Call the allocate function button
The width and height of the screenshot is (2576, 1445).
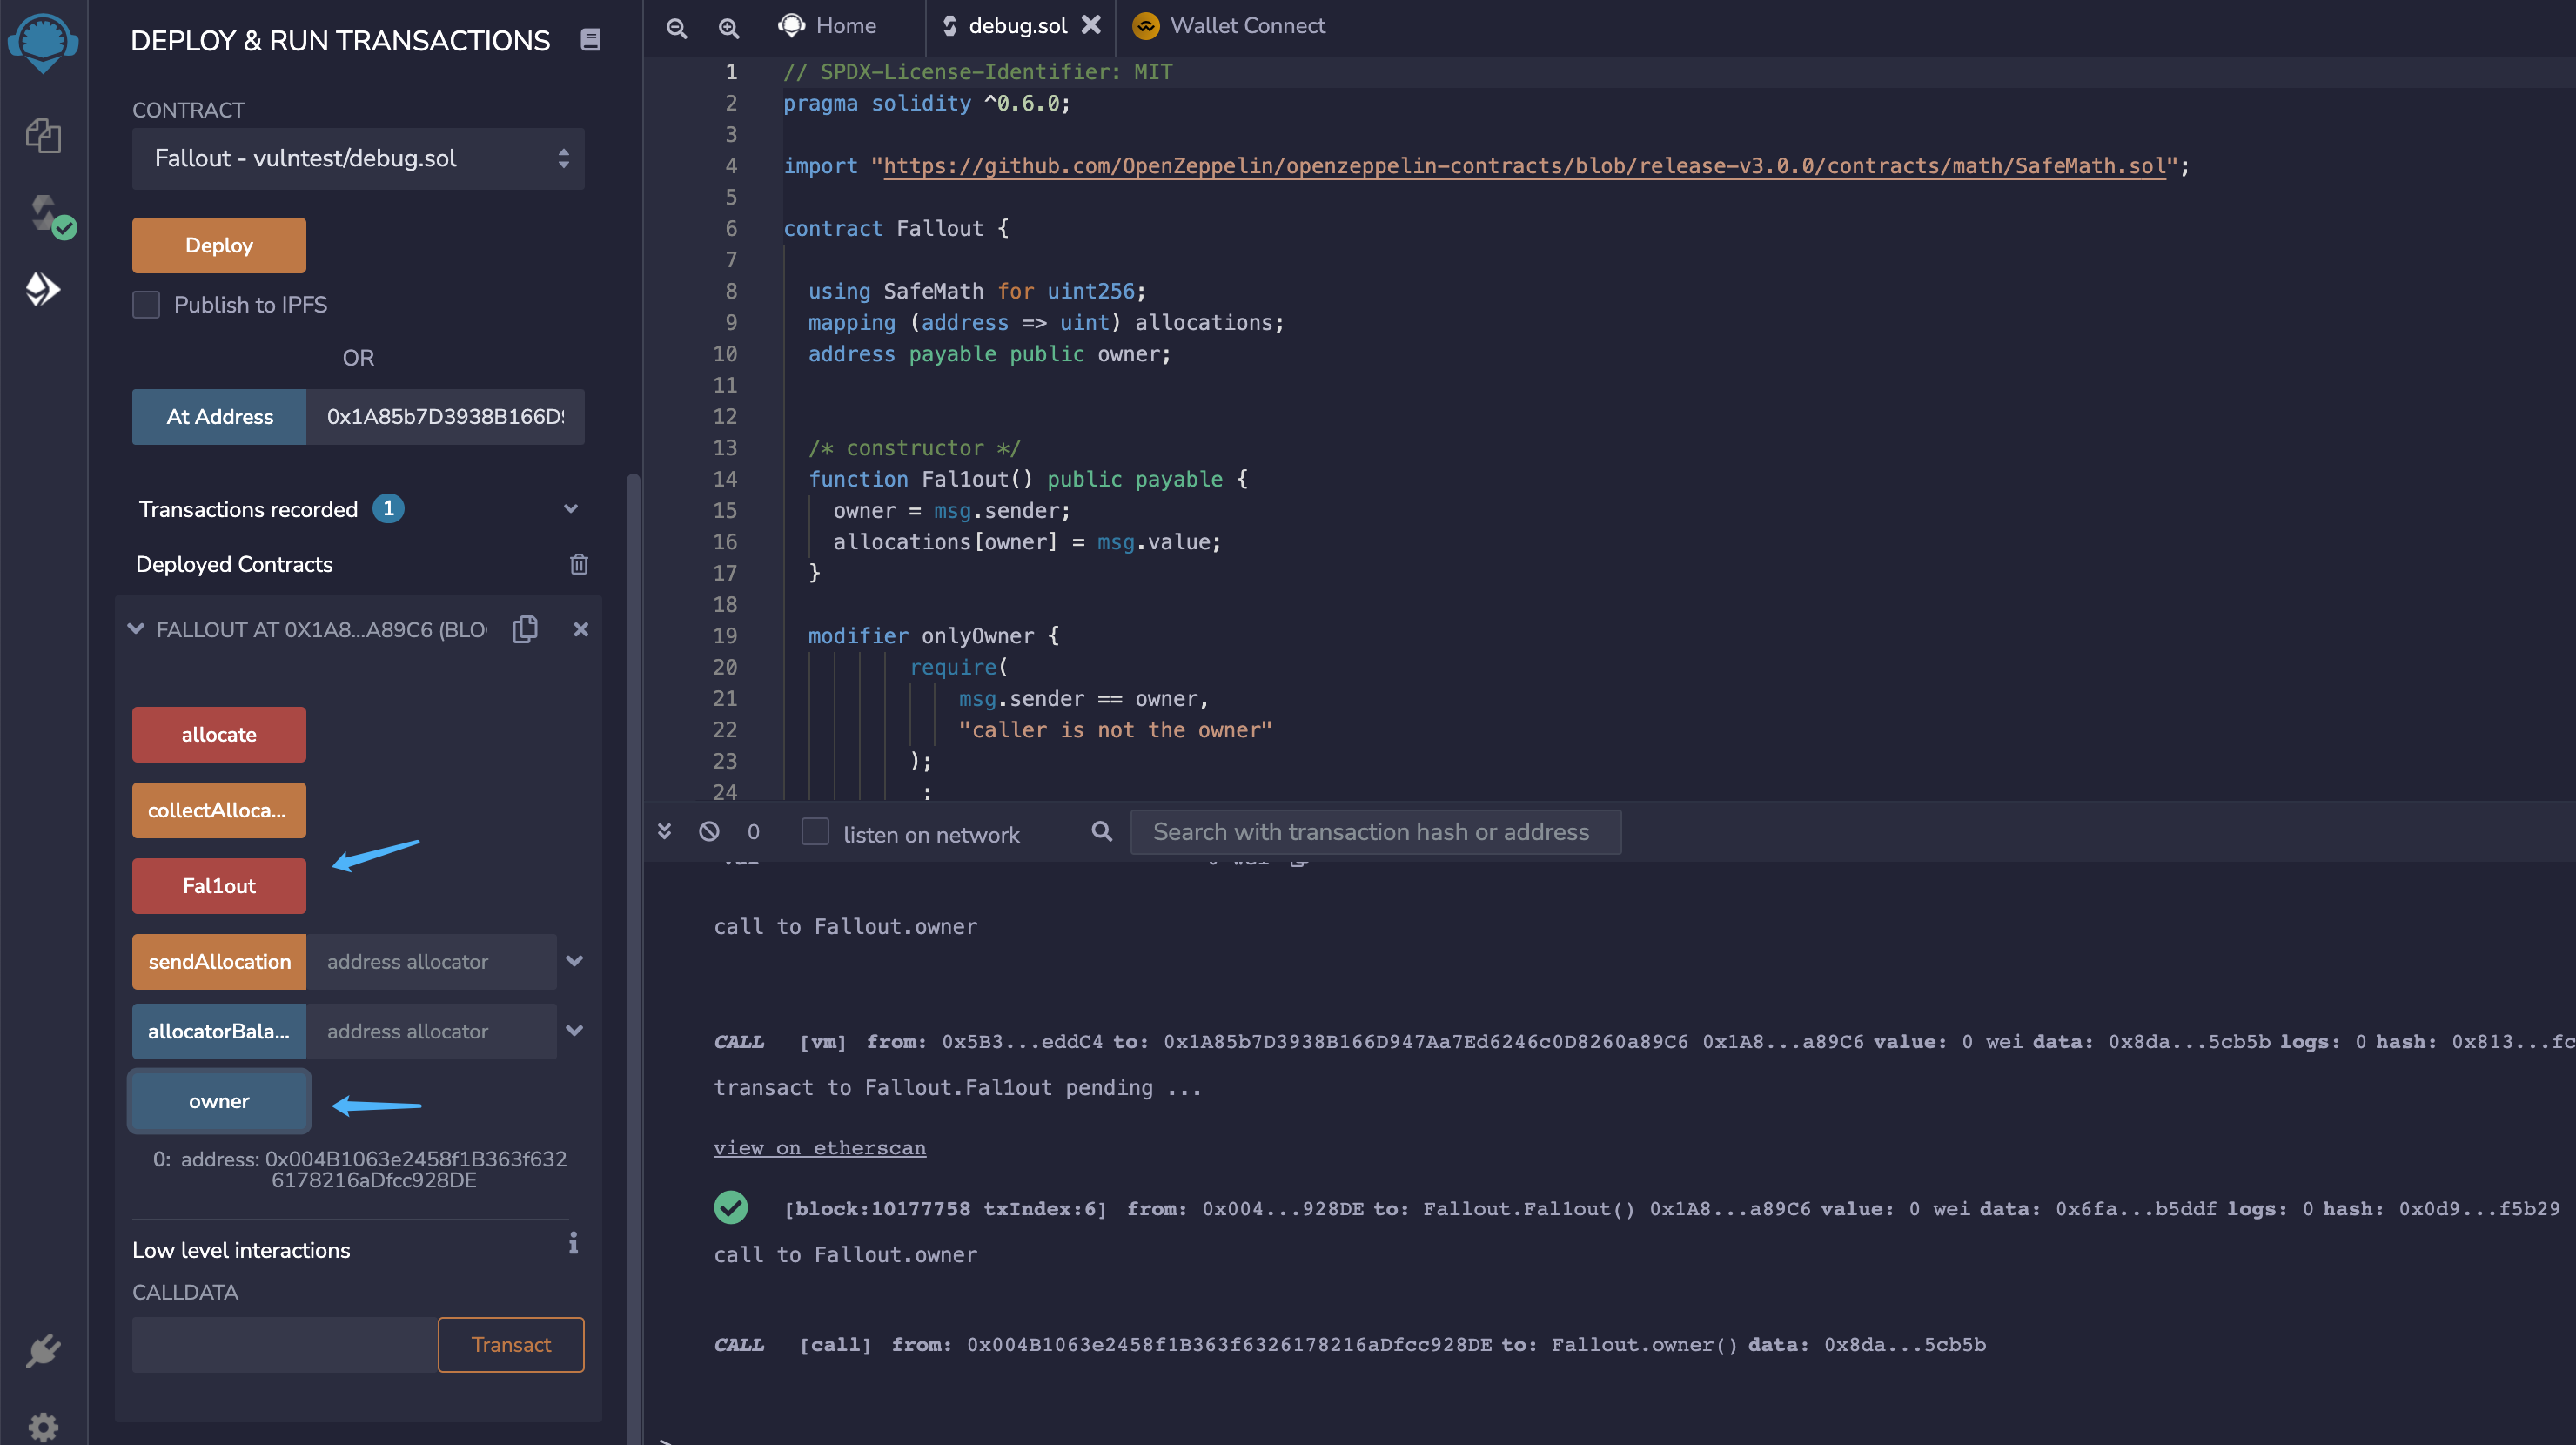(x=219, y=735)
